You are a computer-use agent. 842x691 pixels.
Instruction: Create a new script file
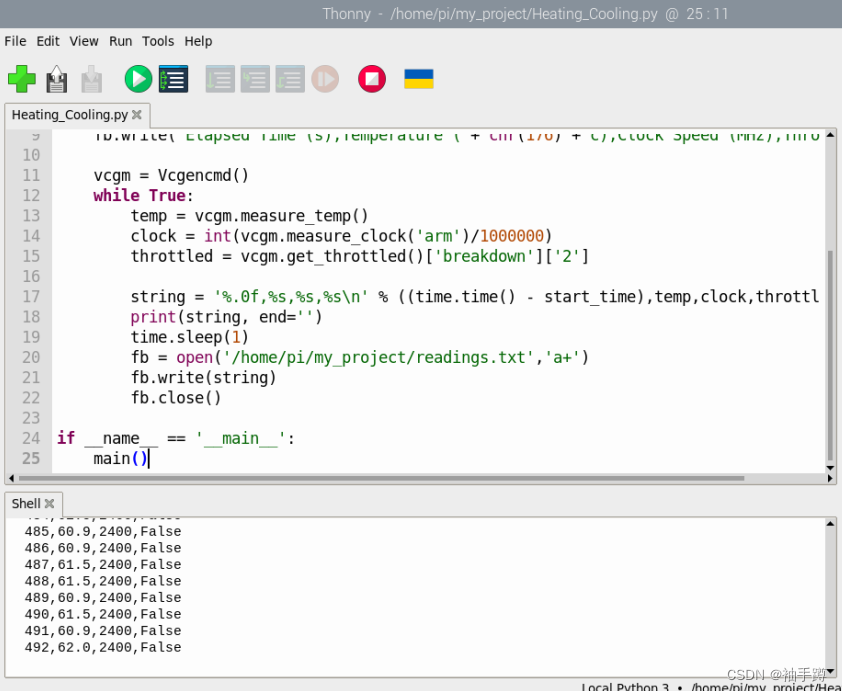click(22, 79)
